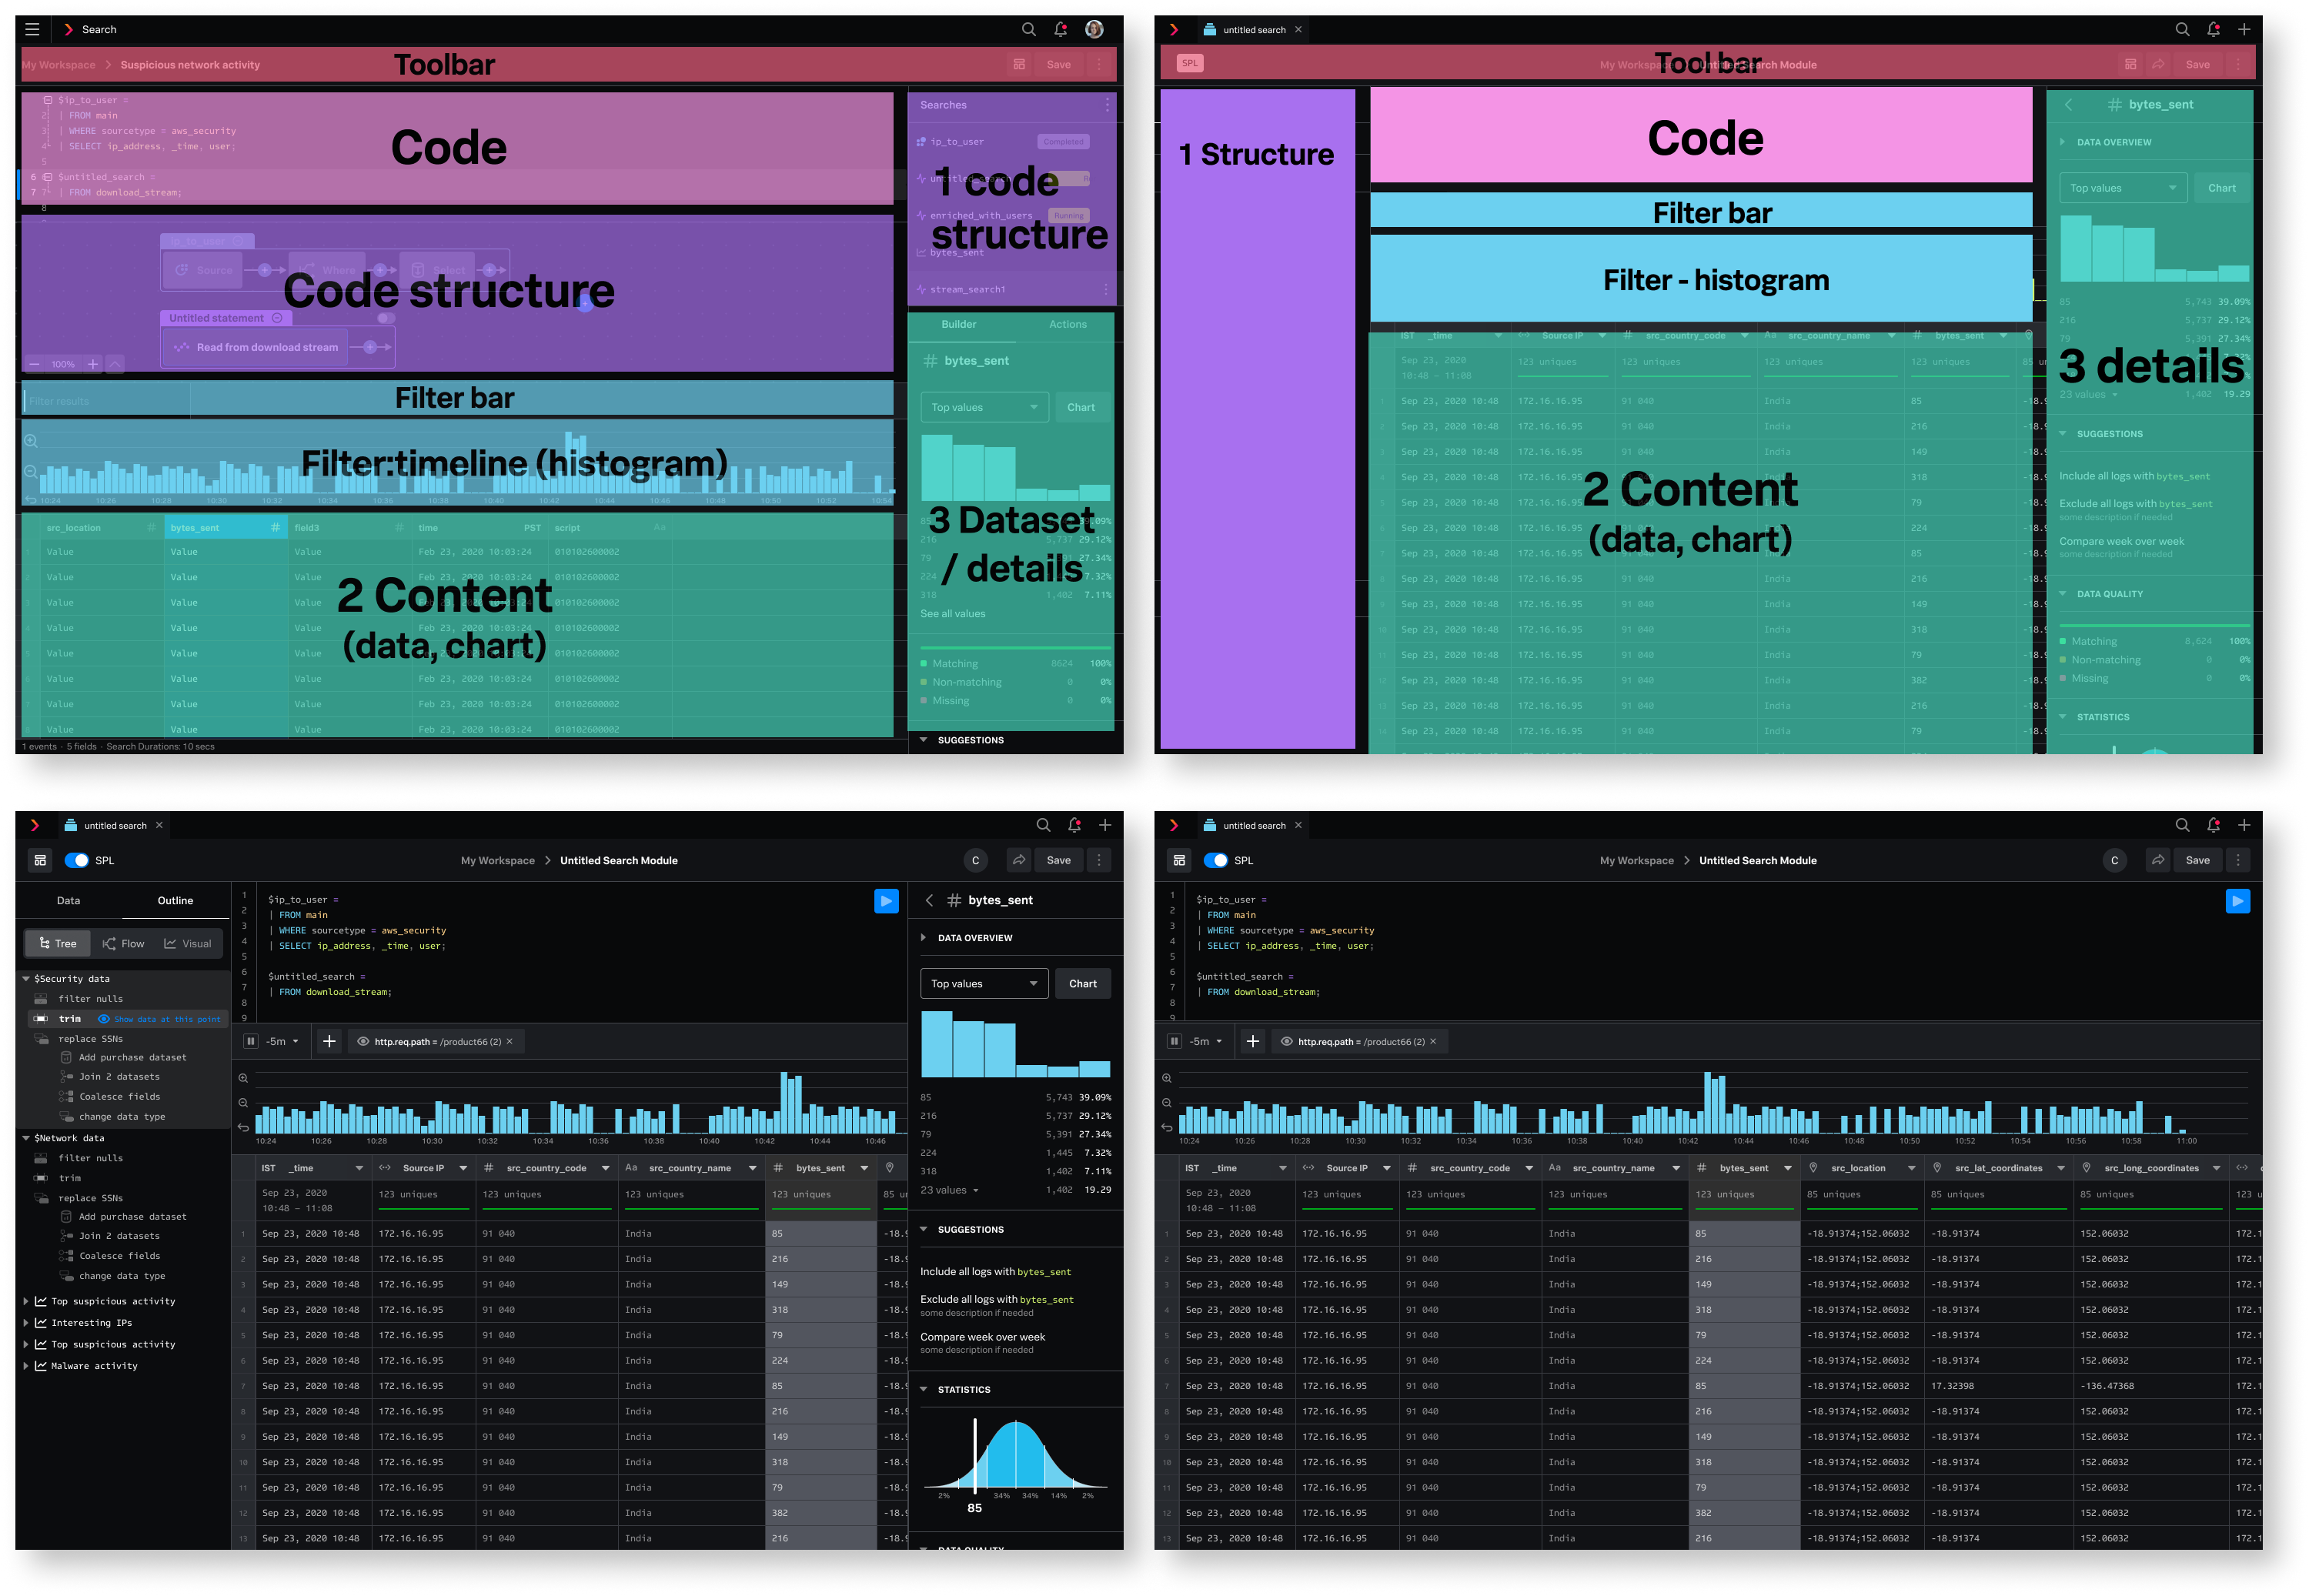Toggle SPL switch in window with Outline tab

[76, 860]
